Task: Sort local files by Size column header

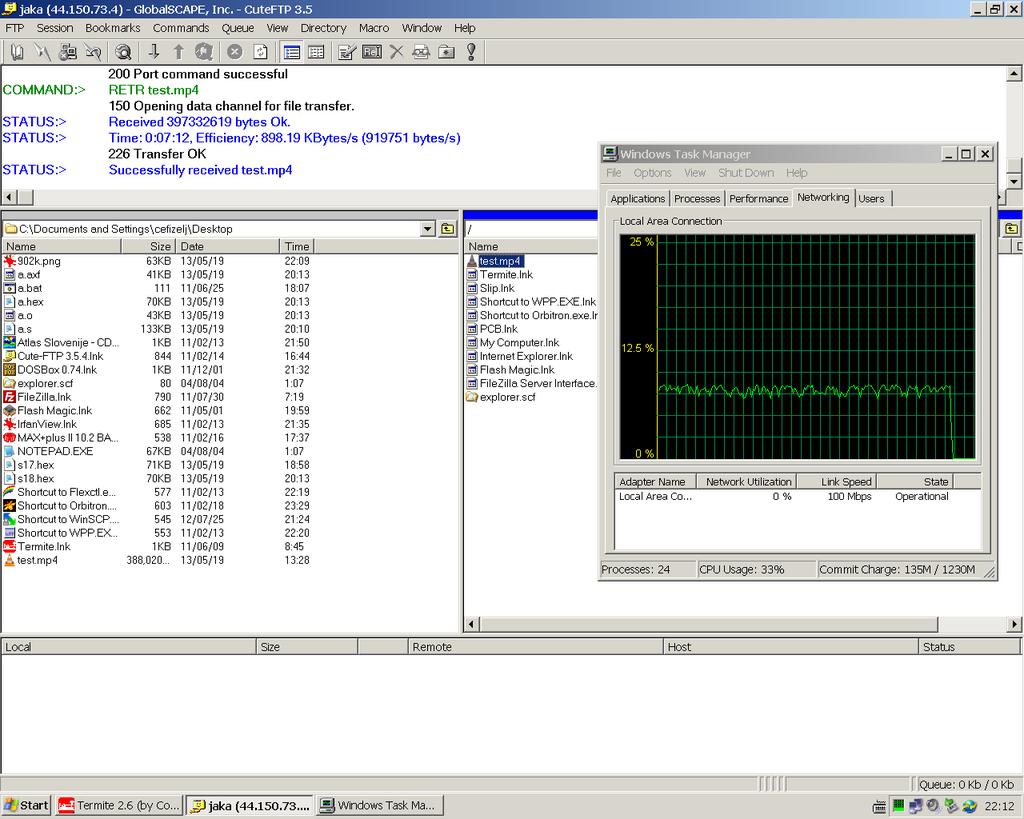Action: point(148,246)
